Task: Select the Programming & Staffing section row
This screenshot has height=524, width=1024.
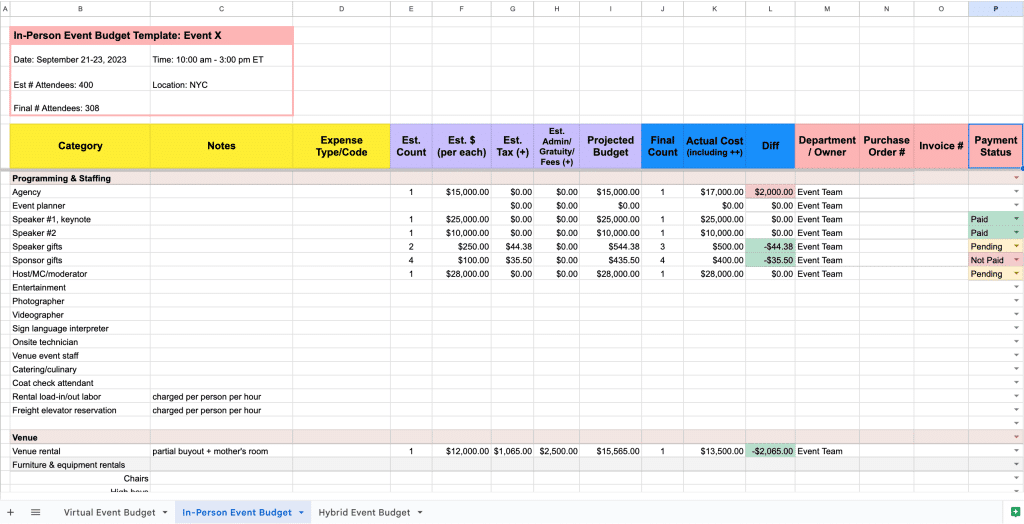Action: [x=516, y=178]
